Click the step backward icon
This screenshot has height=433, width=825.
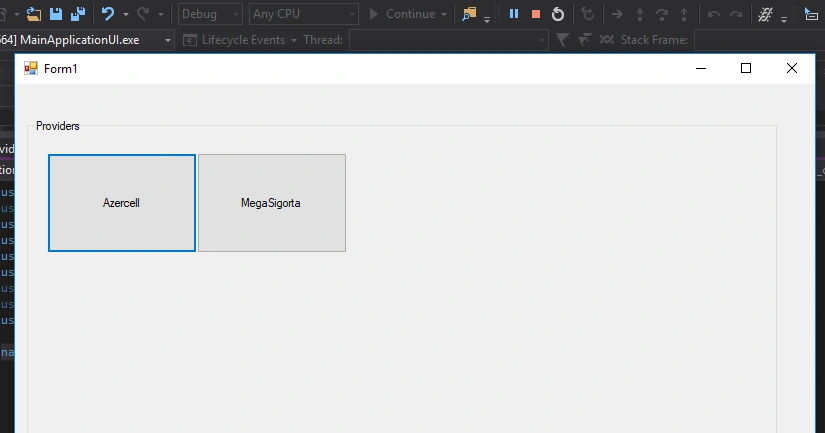point(713,14)
